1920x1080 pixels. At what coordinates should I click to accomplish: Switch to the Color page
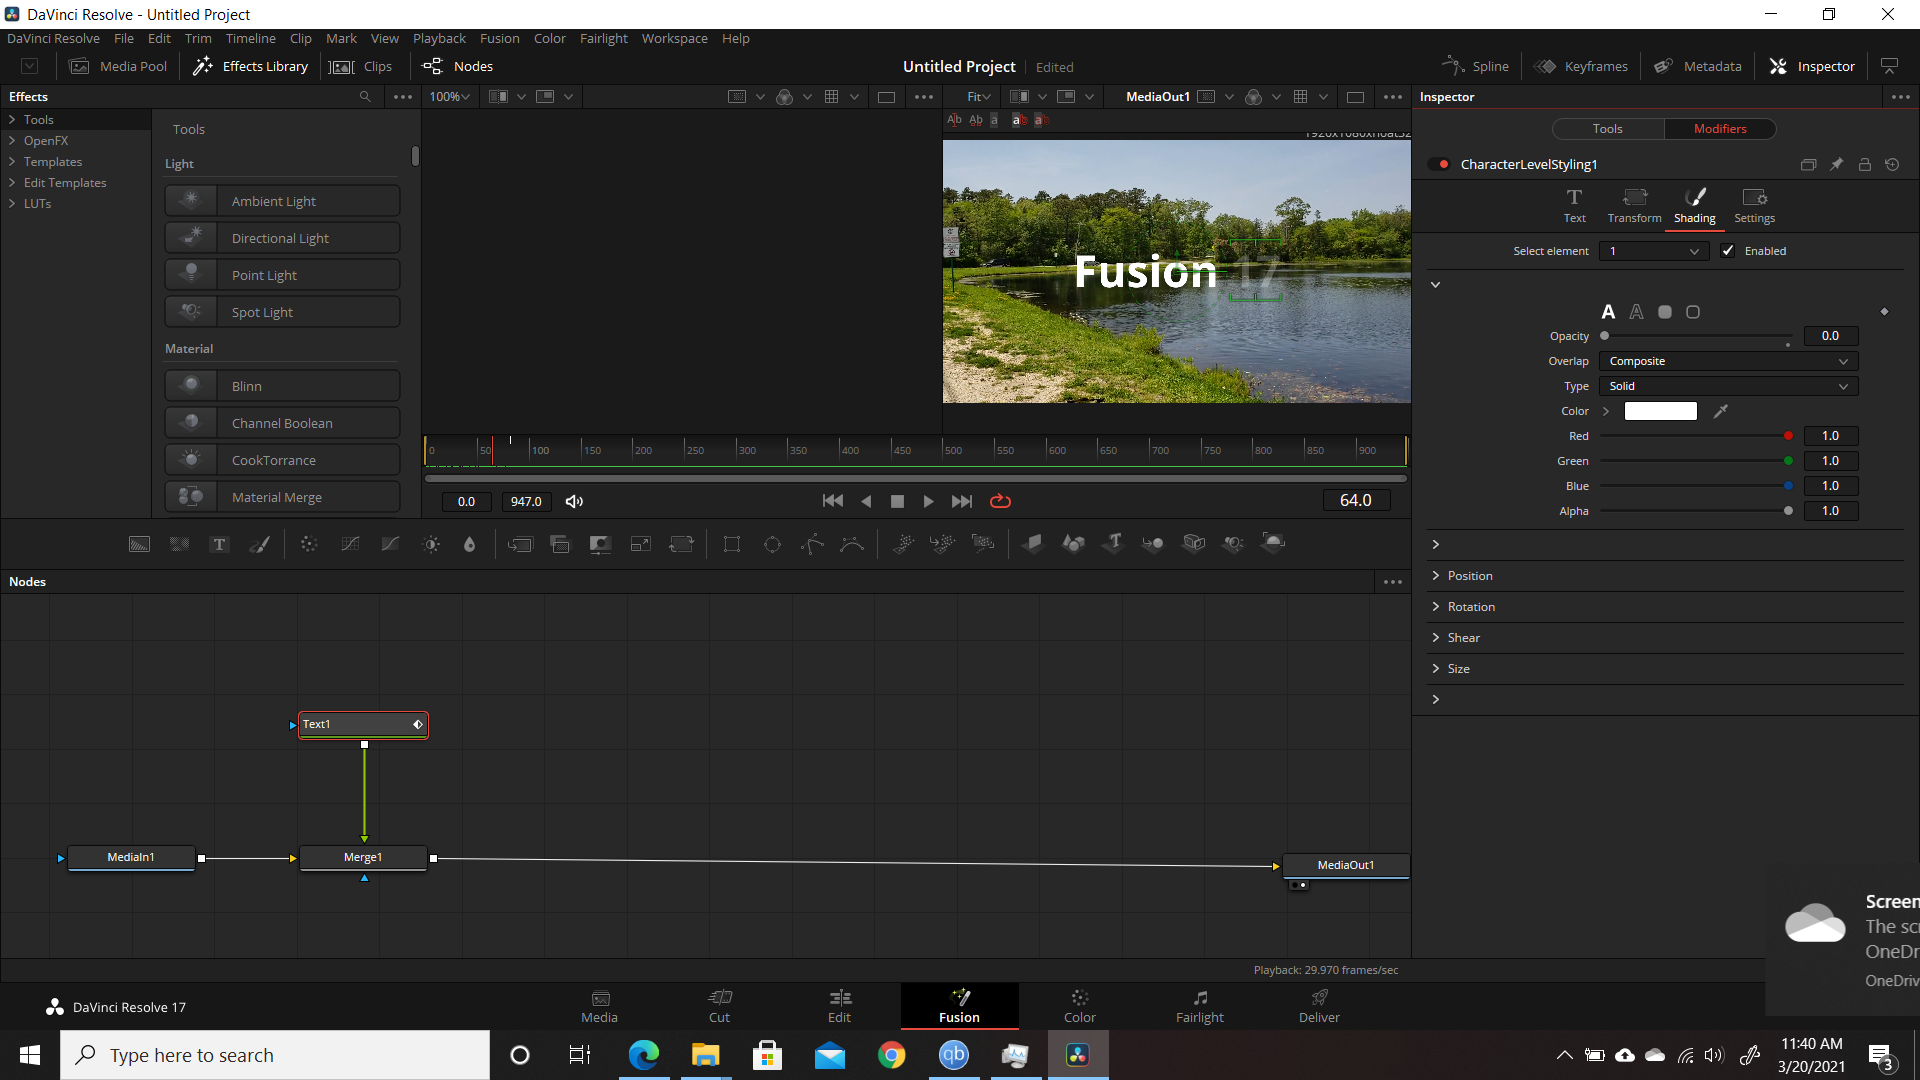point(1079,1006)
